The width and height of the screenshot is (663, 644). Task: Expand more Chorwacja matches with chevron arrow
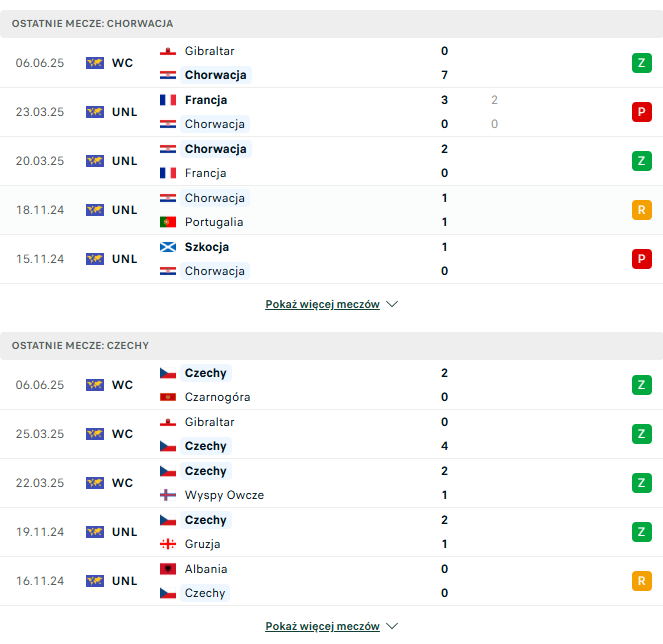(392, 304)
